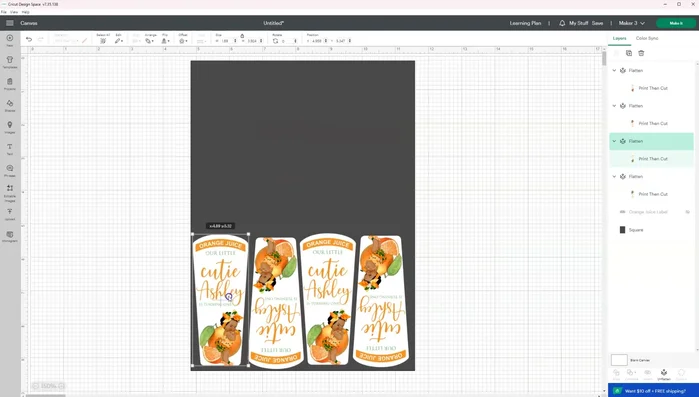Open the Learning Plan link
Viewport: 699px width, 397px height.
click(x=525, y=23)
